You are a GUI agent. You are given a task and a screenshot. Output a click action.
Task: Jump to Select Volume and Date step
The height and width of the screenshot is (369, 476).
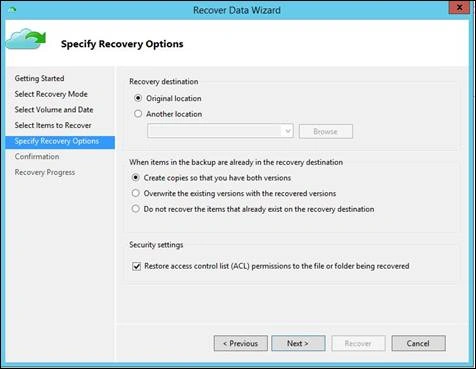click(54, 110)
